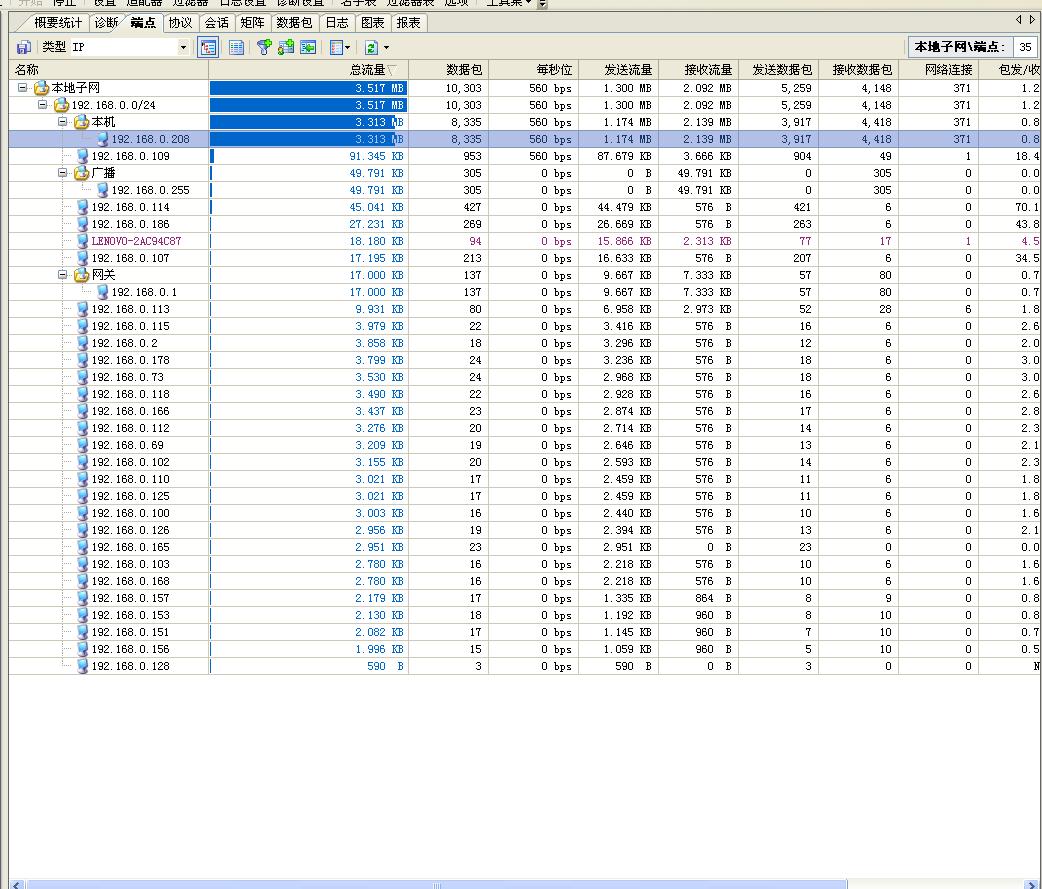Select the LENOVO-2AC94C87 host row
This screenshot has height=889, width=1042.
point(136,241)
